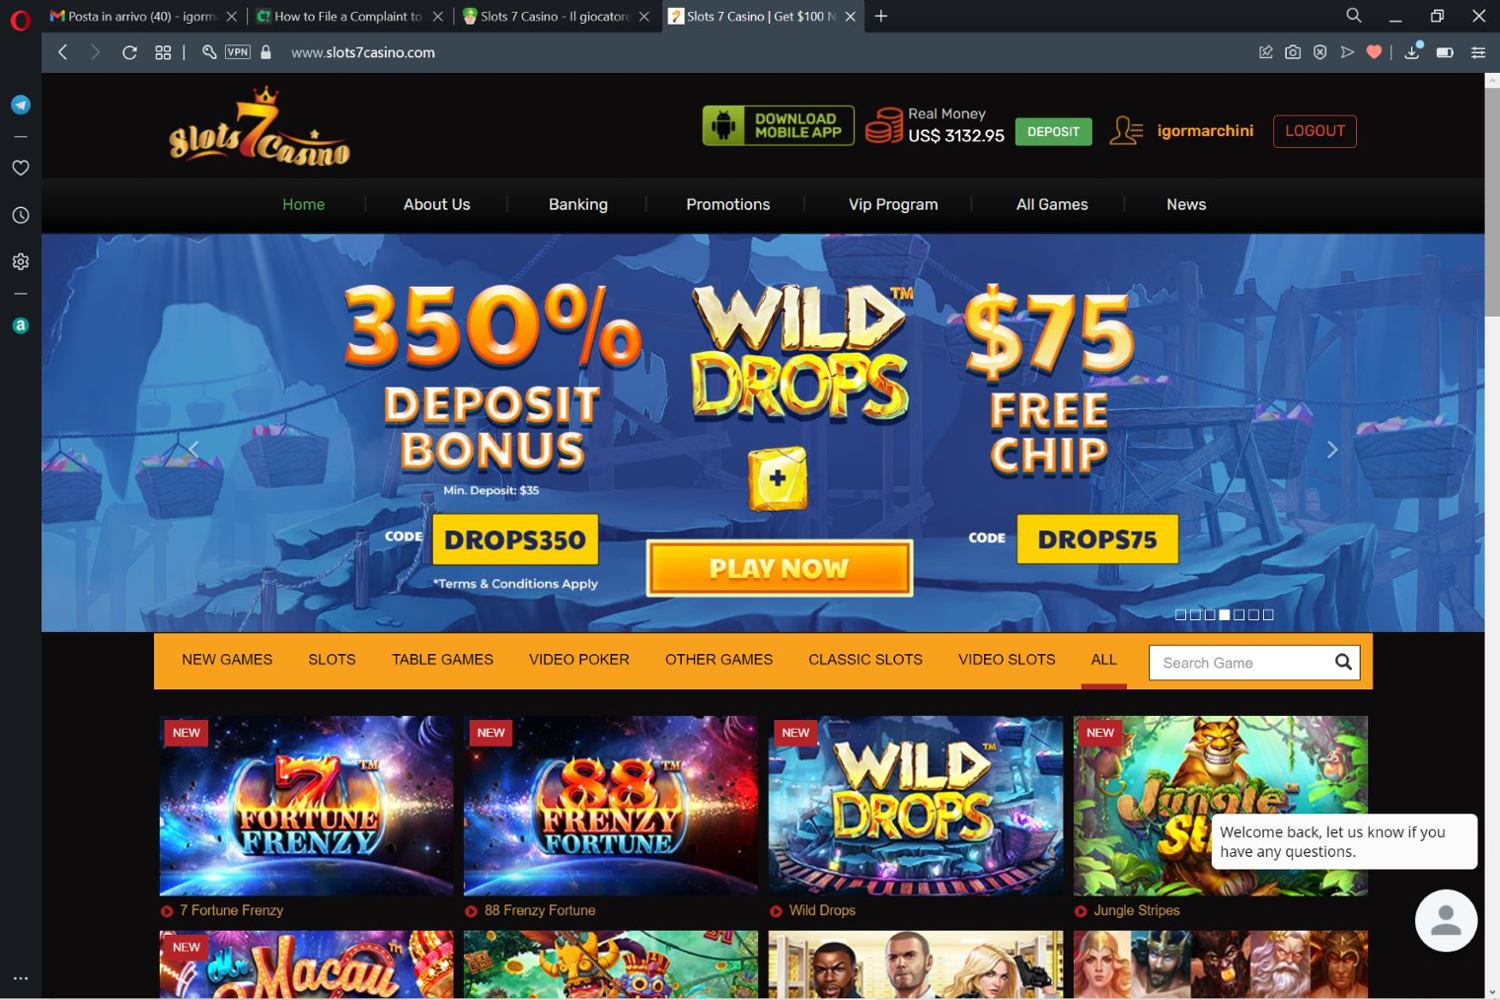Click the browser reload icon
Screen dimensions: 1500x1000
click(129, 53)
